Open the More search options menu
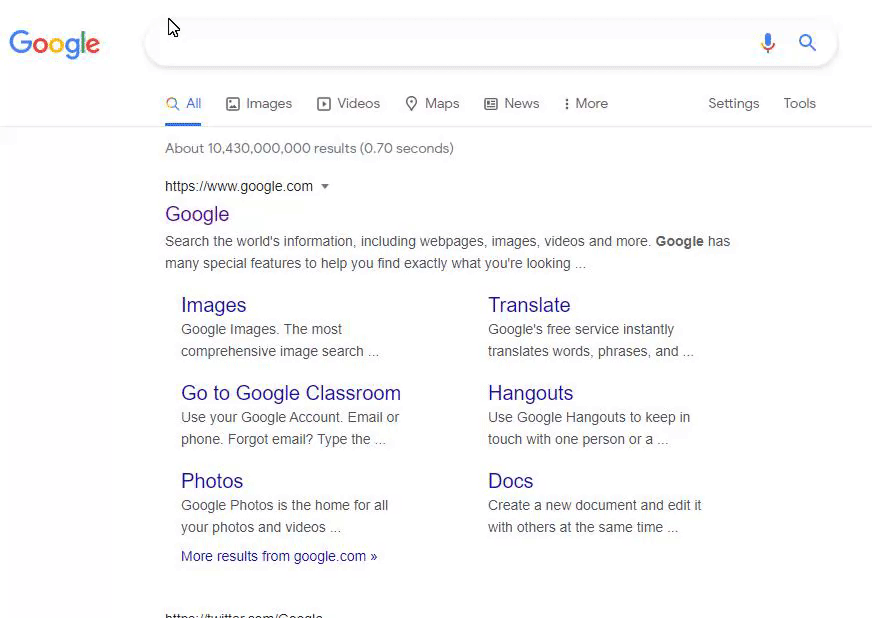This screenshot has height=618, width=872. tap(585, 103)
